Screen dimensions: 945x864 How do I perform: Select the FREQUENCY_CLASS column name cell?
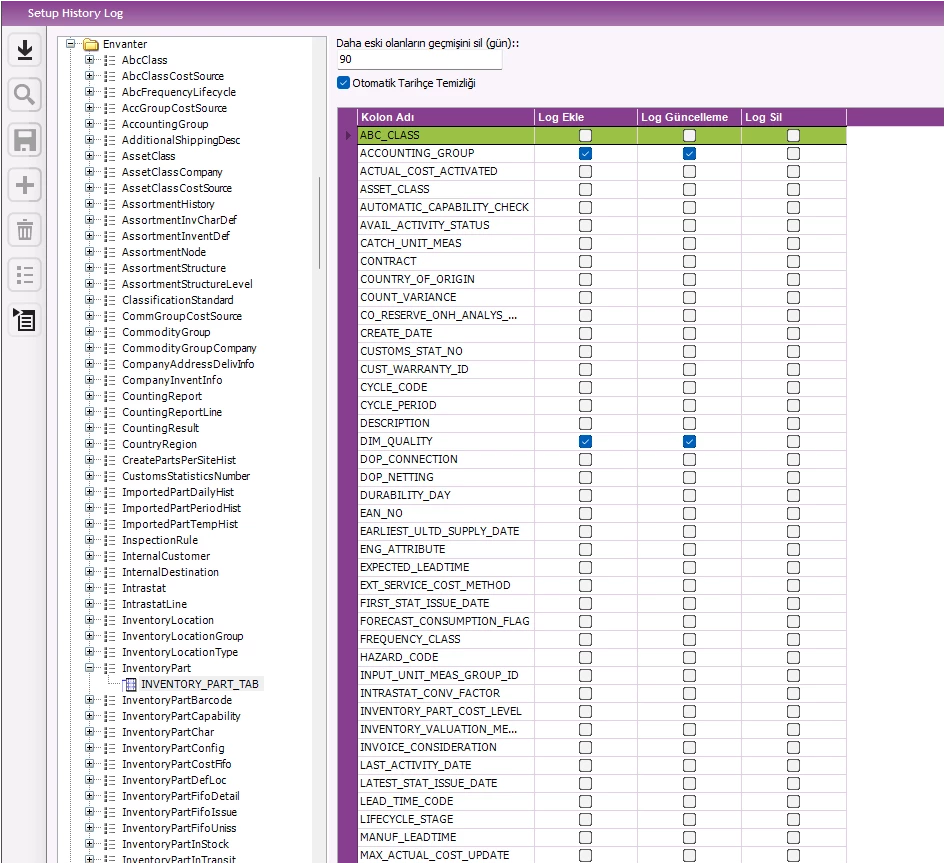point(445,639)
